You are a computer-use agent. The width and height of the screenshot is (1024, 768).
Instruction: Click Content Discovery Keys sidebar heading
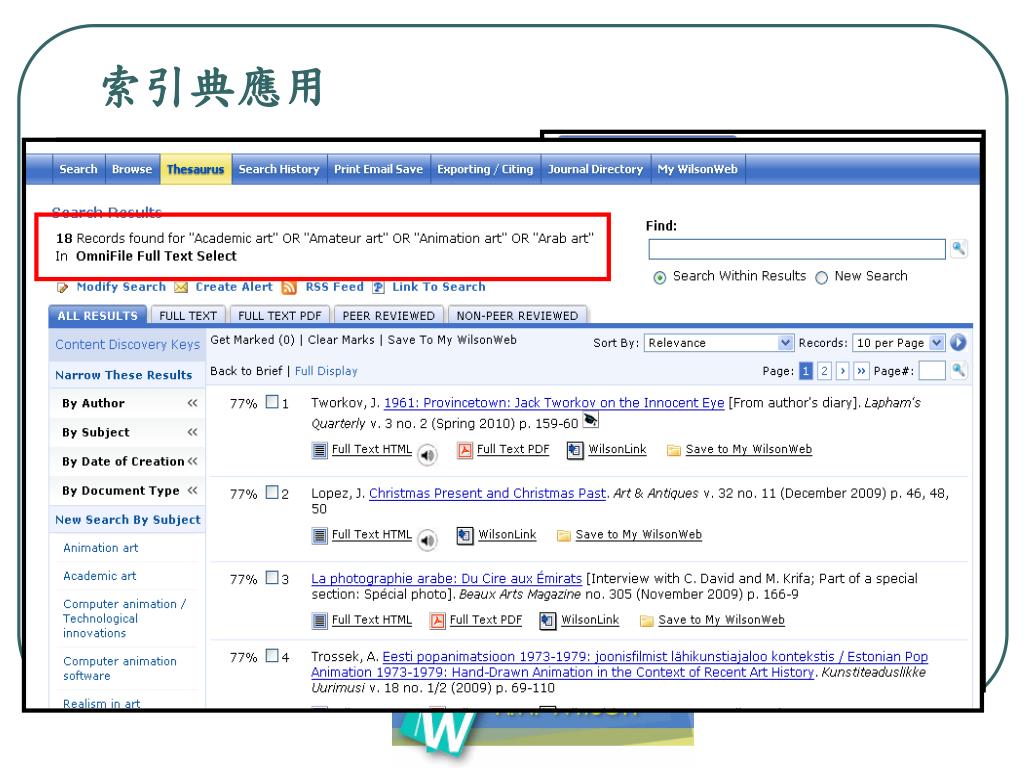click(x=127, y=344)
